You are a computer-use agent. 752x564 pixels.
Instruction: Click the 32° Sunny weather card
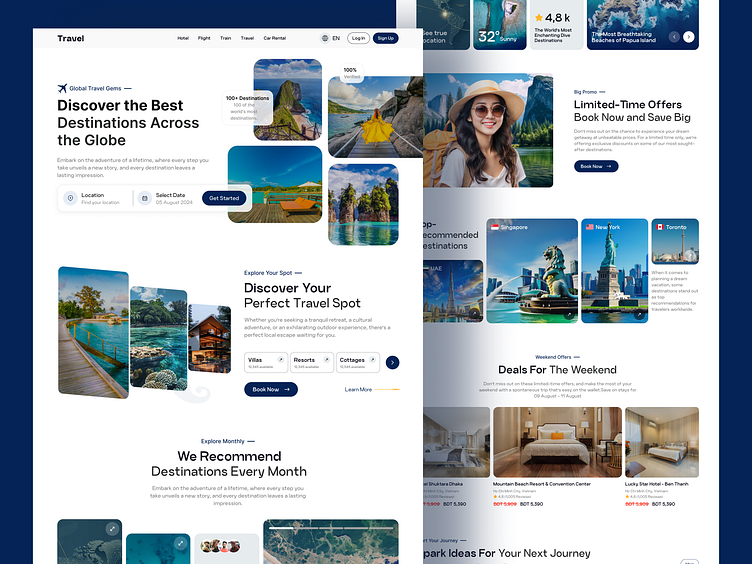(500, 25)
